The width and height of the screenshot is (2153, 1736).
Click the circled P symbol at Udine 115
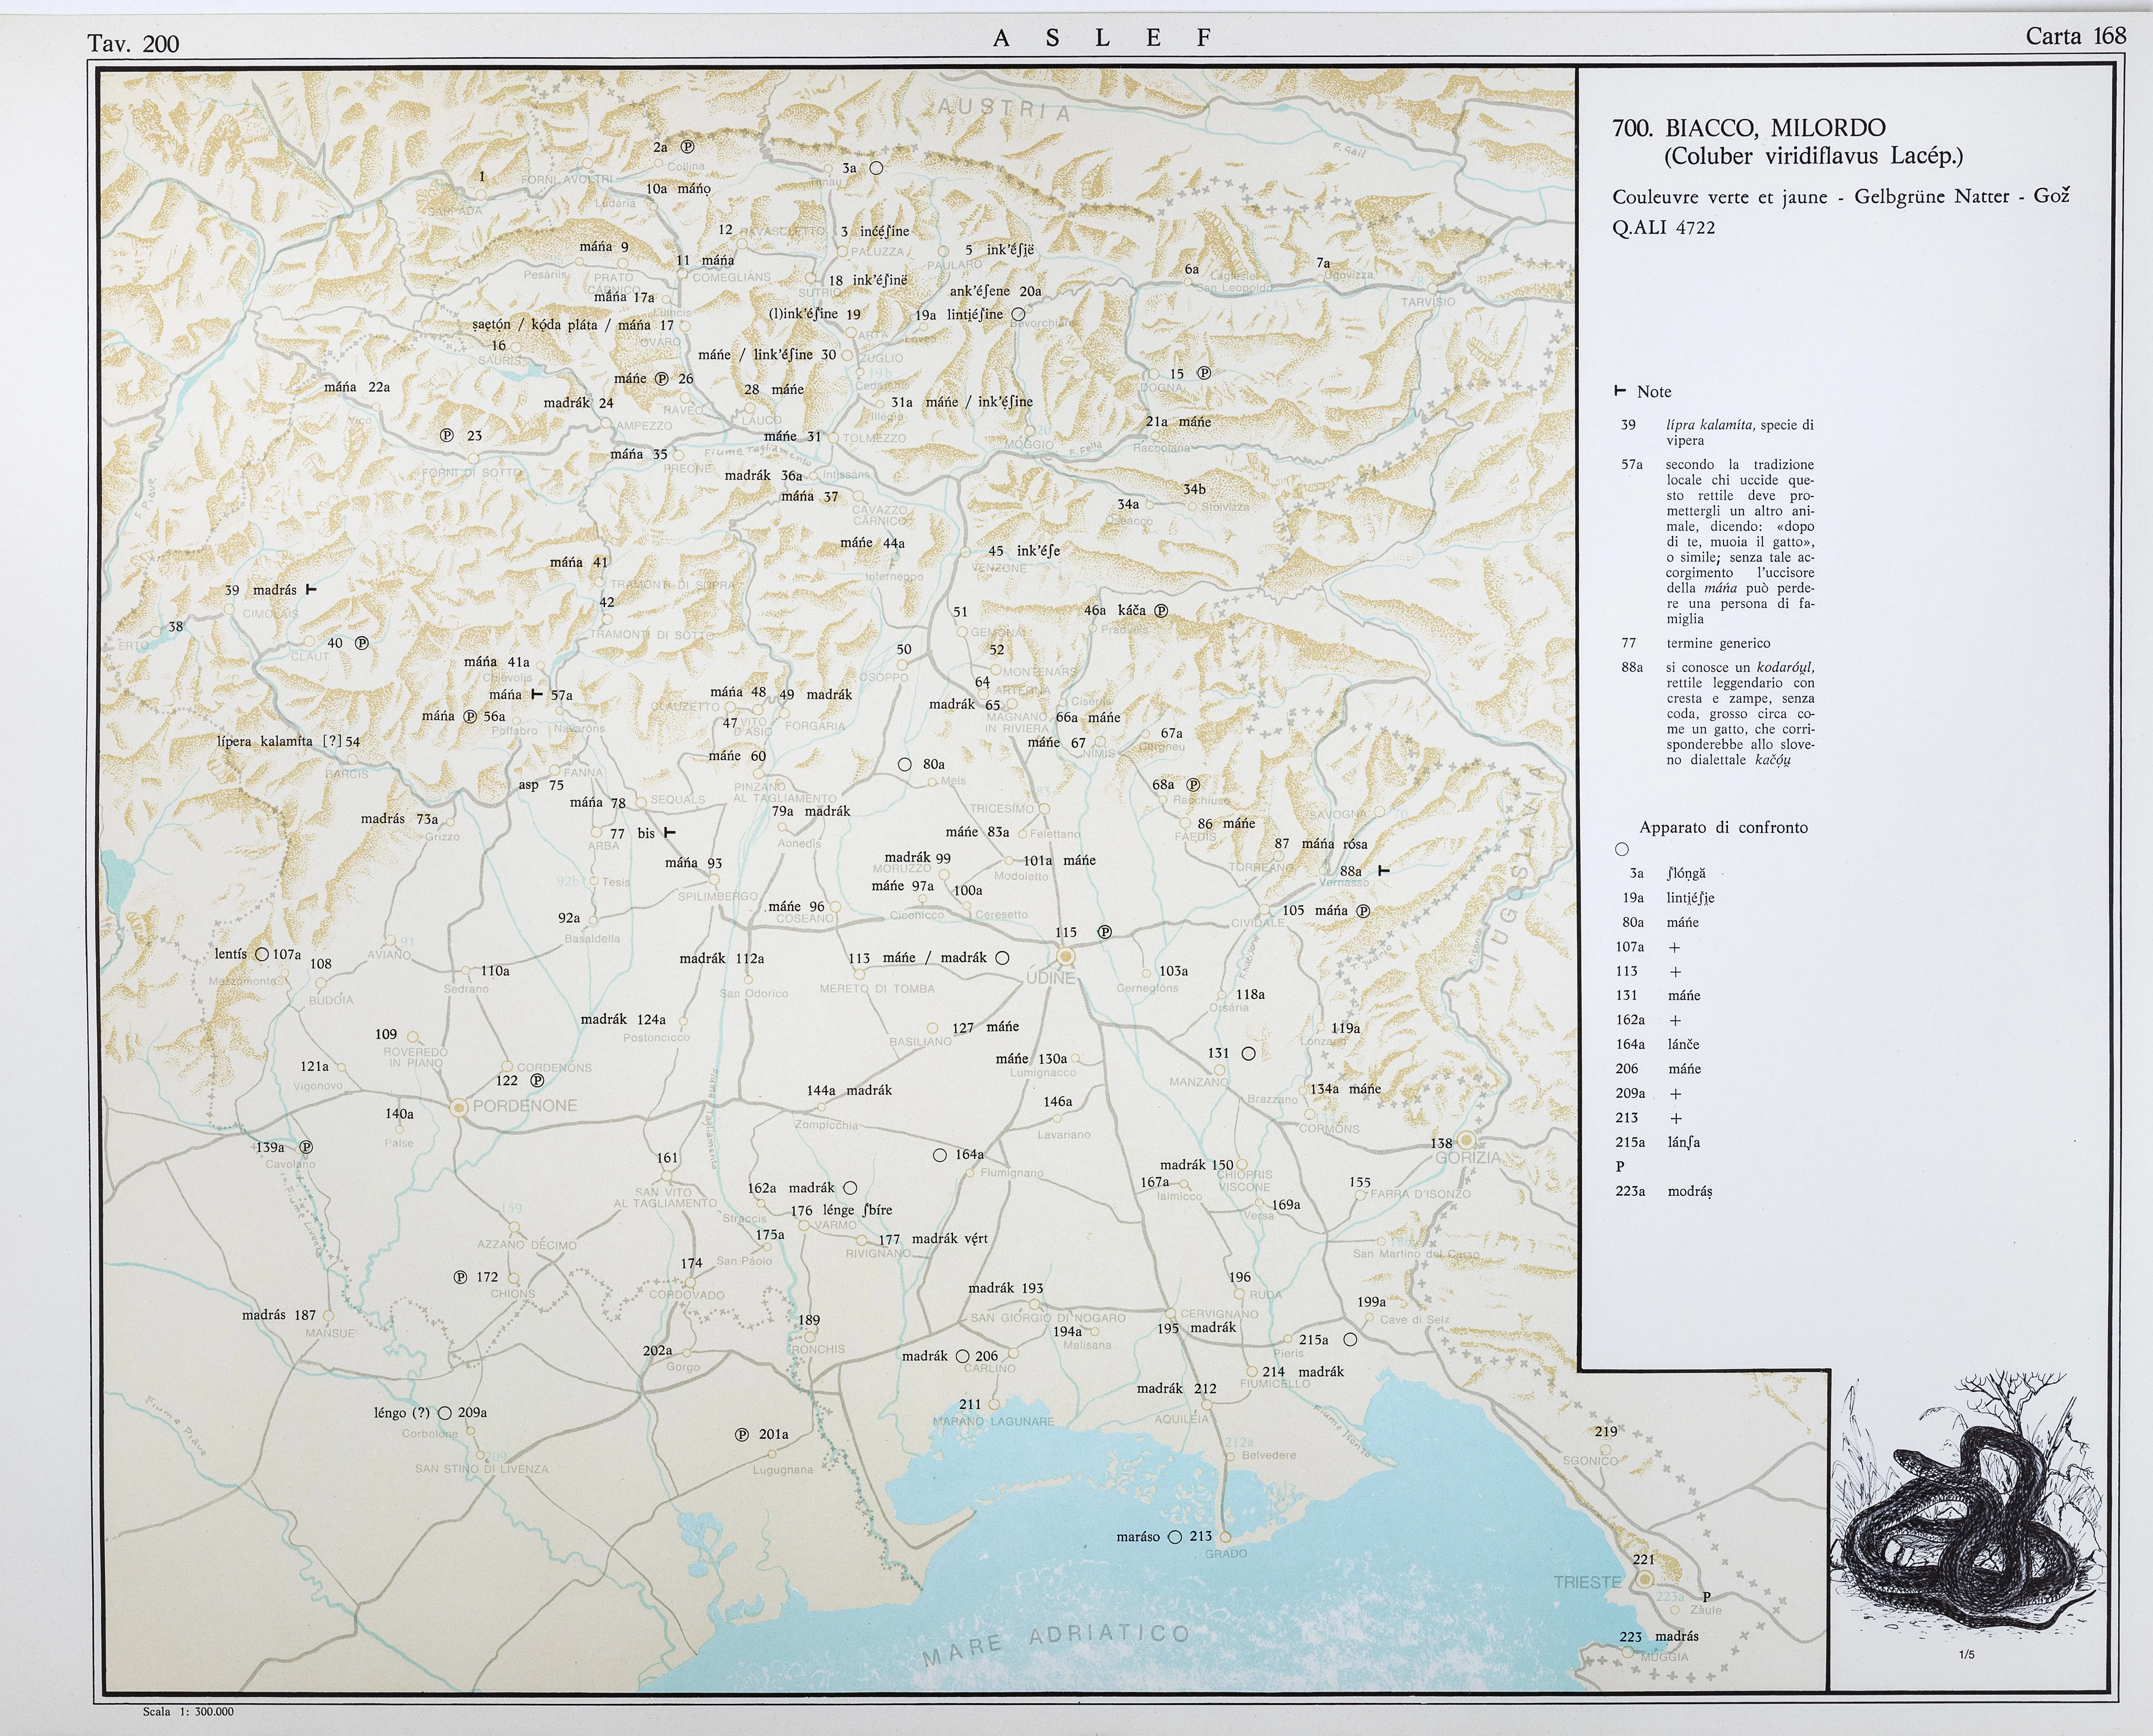(1105, 932)
